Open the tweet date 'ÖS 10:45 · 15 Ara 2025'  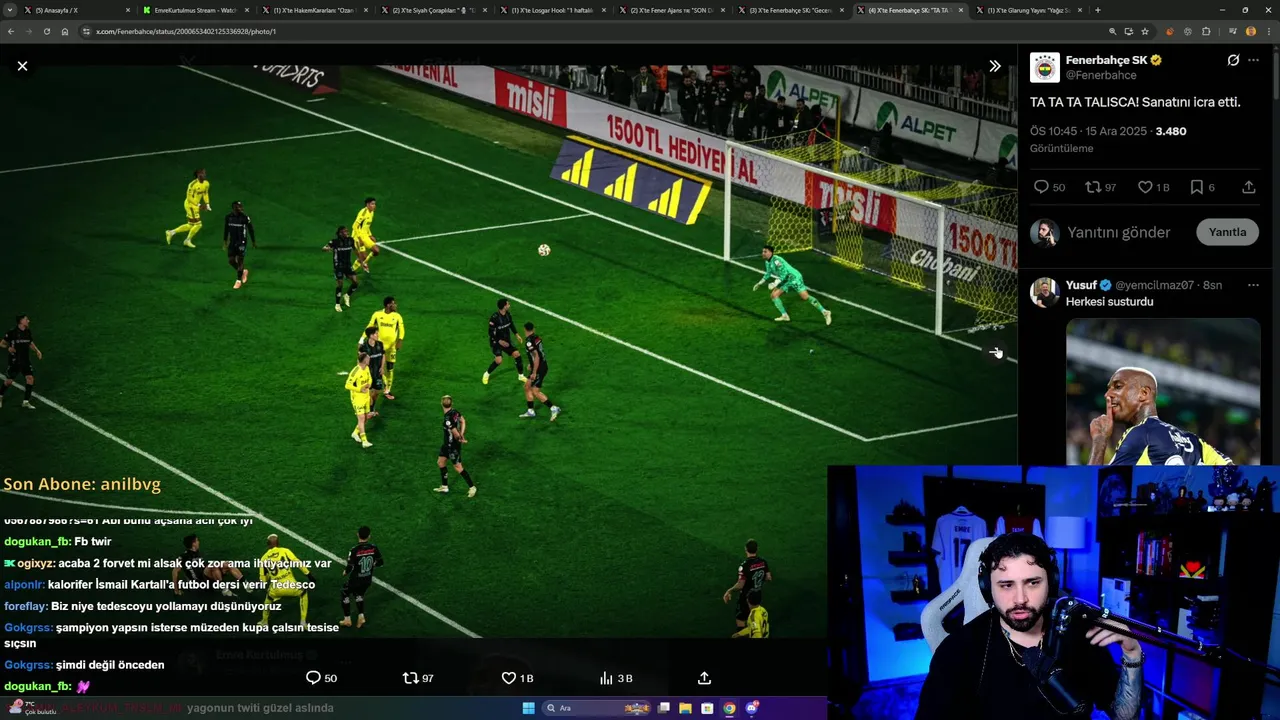click(x=1089, y=131)
